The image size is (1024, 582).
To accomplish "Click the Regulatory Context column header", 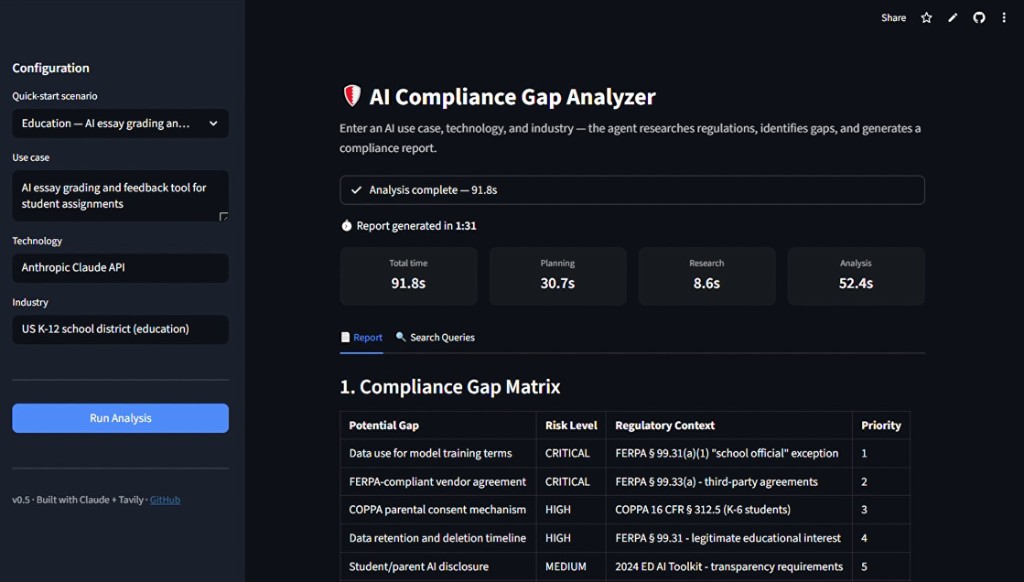I will point(729,425).
